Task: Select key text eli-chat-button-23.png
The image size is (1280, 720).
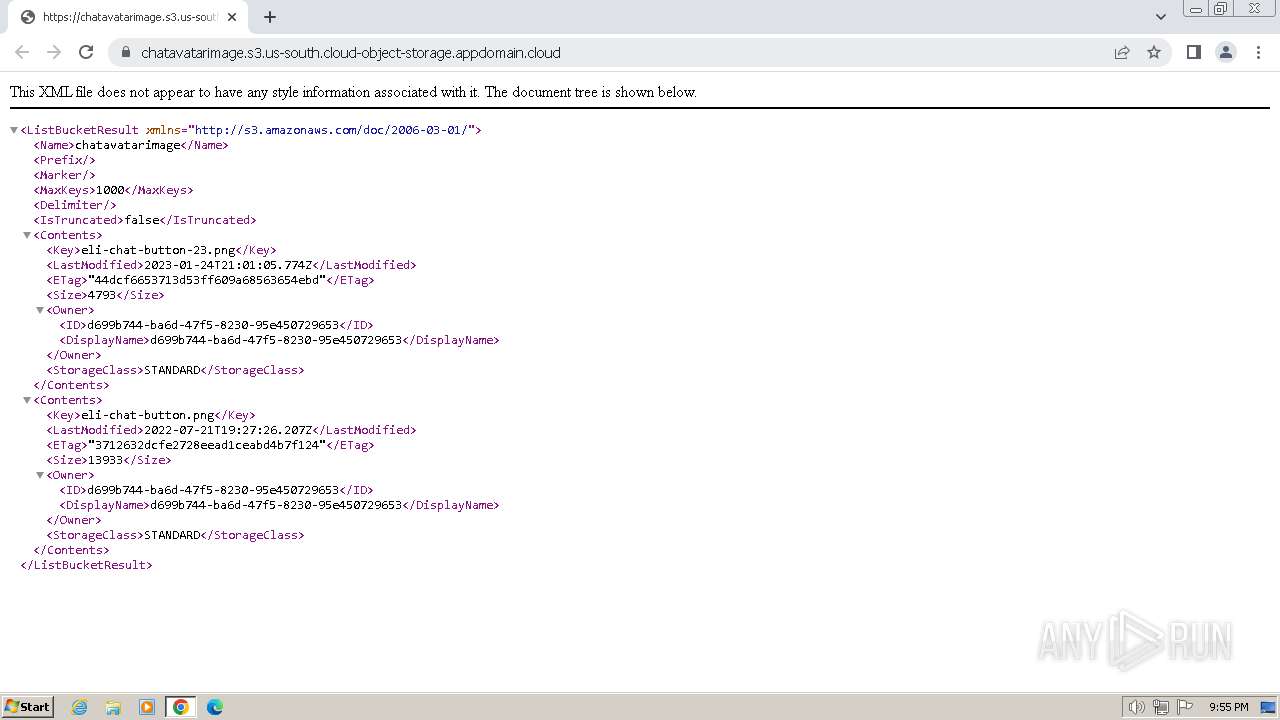Action: coord(158,250)
